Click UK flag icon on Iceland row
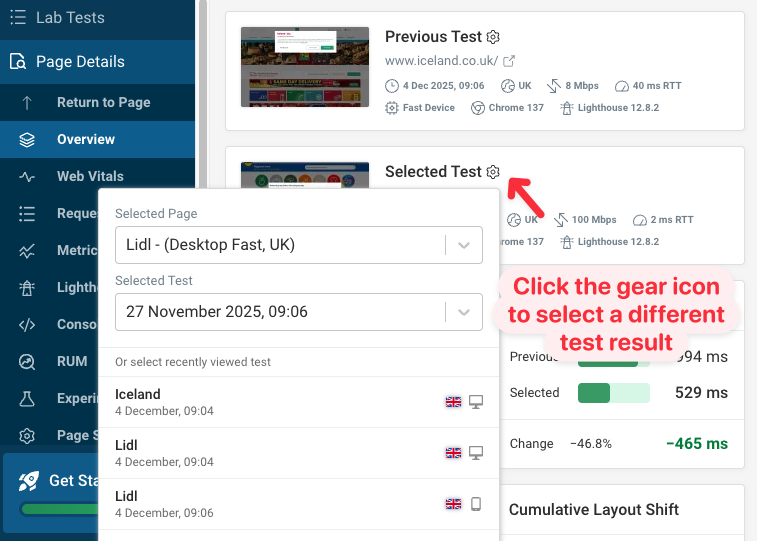 tap(453, 402)
